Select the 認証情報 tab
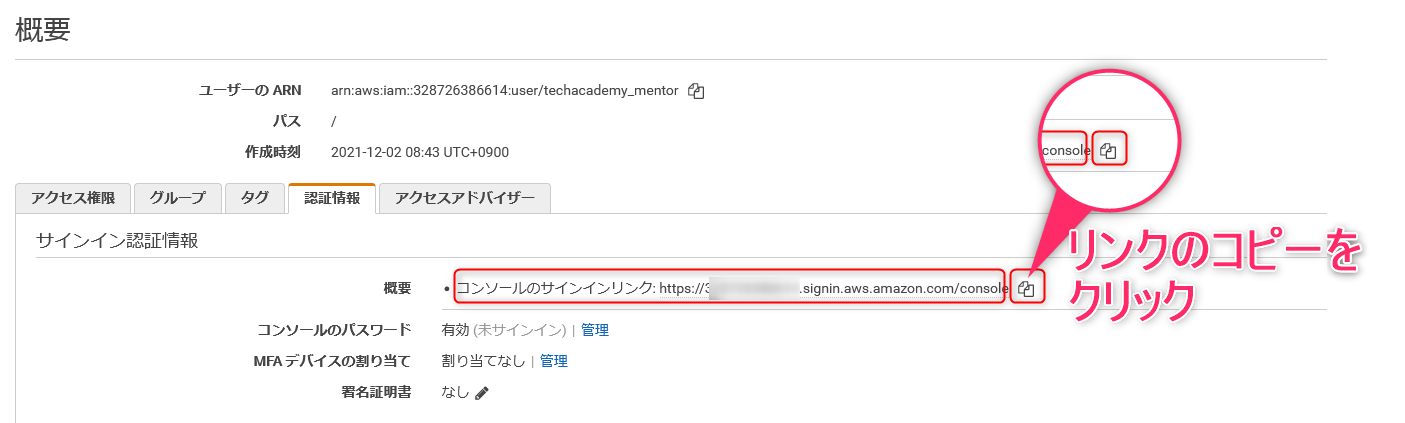Screen dimensions: 1405x423 331,198
